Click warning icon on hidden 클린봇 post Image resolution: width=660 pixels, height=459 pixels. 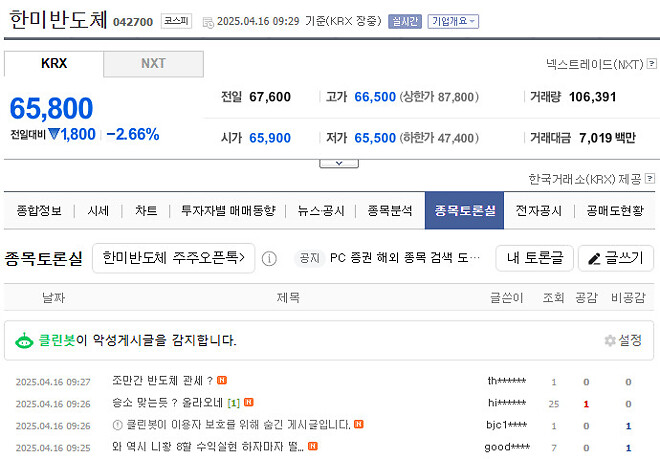point(117,425)
